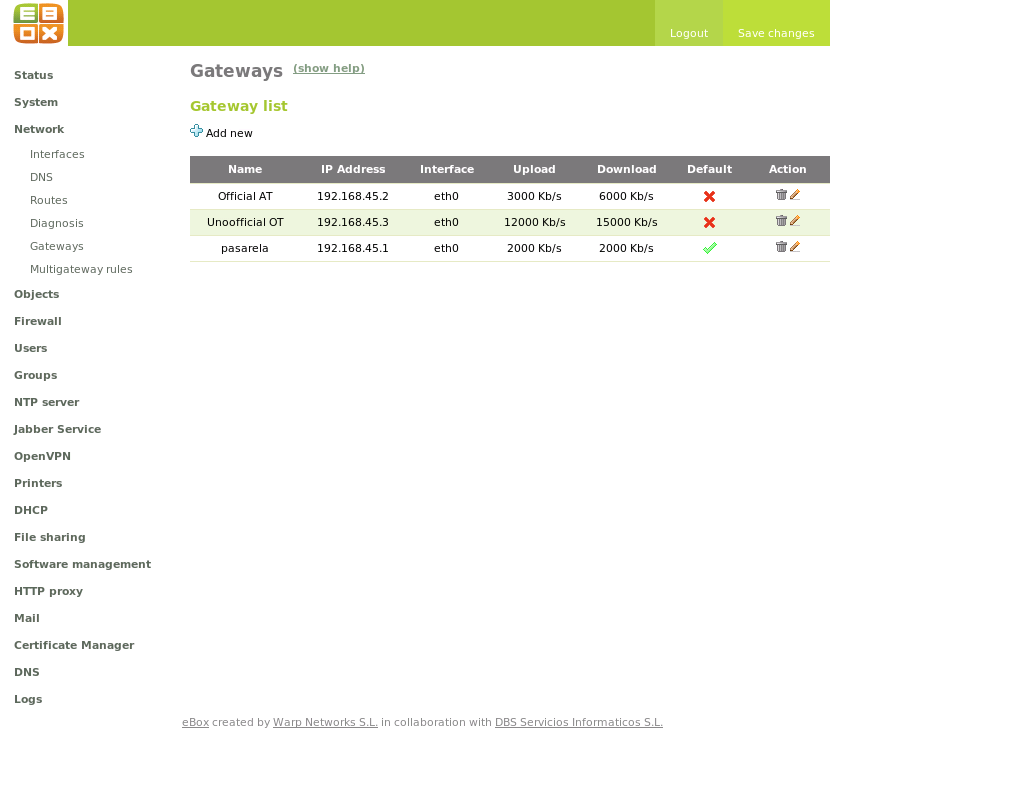Viewport: 1020px width, 809px height.
Task: Delete the Official AT gateway
Action: (781, 195)
